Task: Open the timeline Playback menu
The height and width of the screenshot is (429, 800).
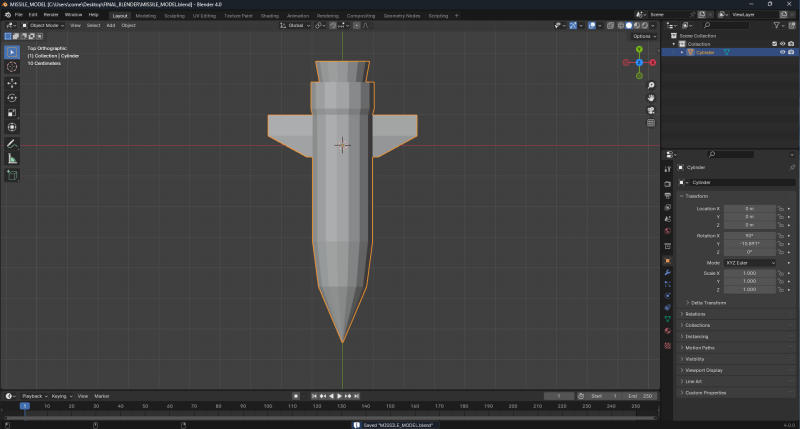Action: [34, 396]
